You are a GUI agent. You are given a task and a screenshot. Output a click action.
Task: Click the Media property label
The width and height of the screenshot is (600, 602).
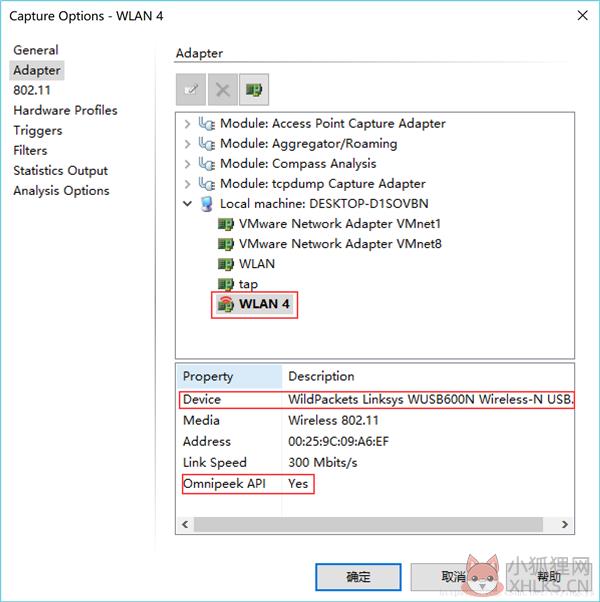[x=201, y=420]
